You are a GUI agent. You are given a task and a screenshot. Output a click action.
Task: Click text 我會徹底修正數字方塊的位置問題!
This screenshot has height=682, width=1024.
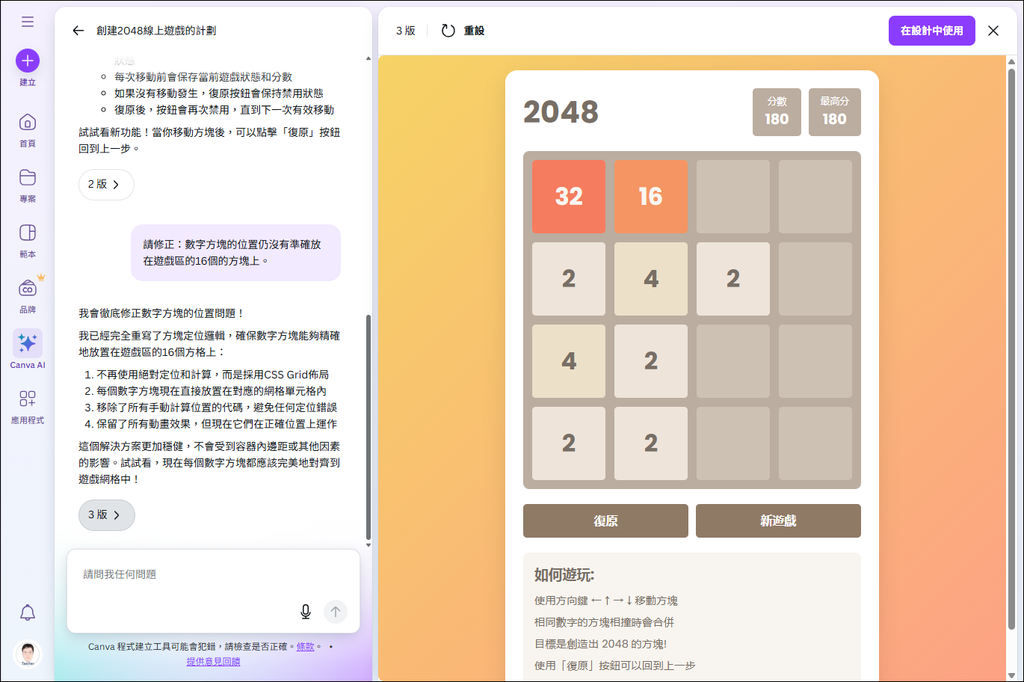[161, 314]
